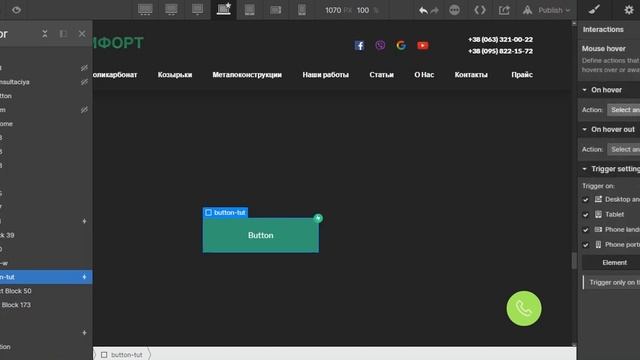Select the starred base desktop breakpoint
This screenshot has width=640, height=360.
point(224,9)
